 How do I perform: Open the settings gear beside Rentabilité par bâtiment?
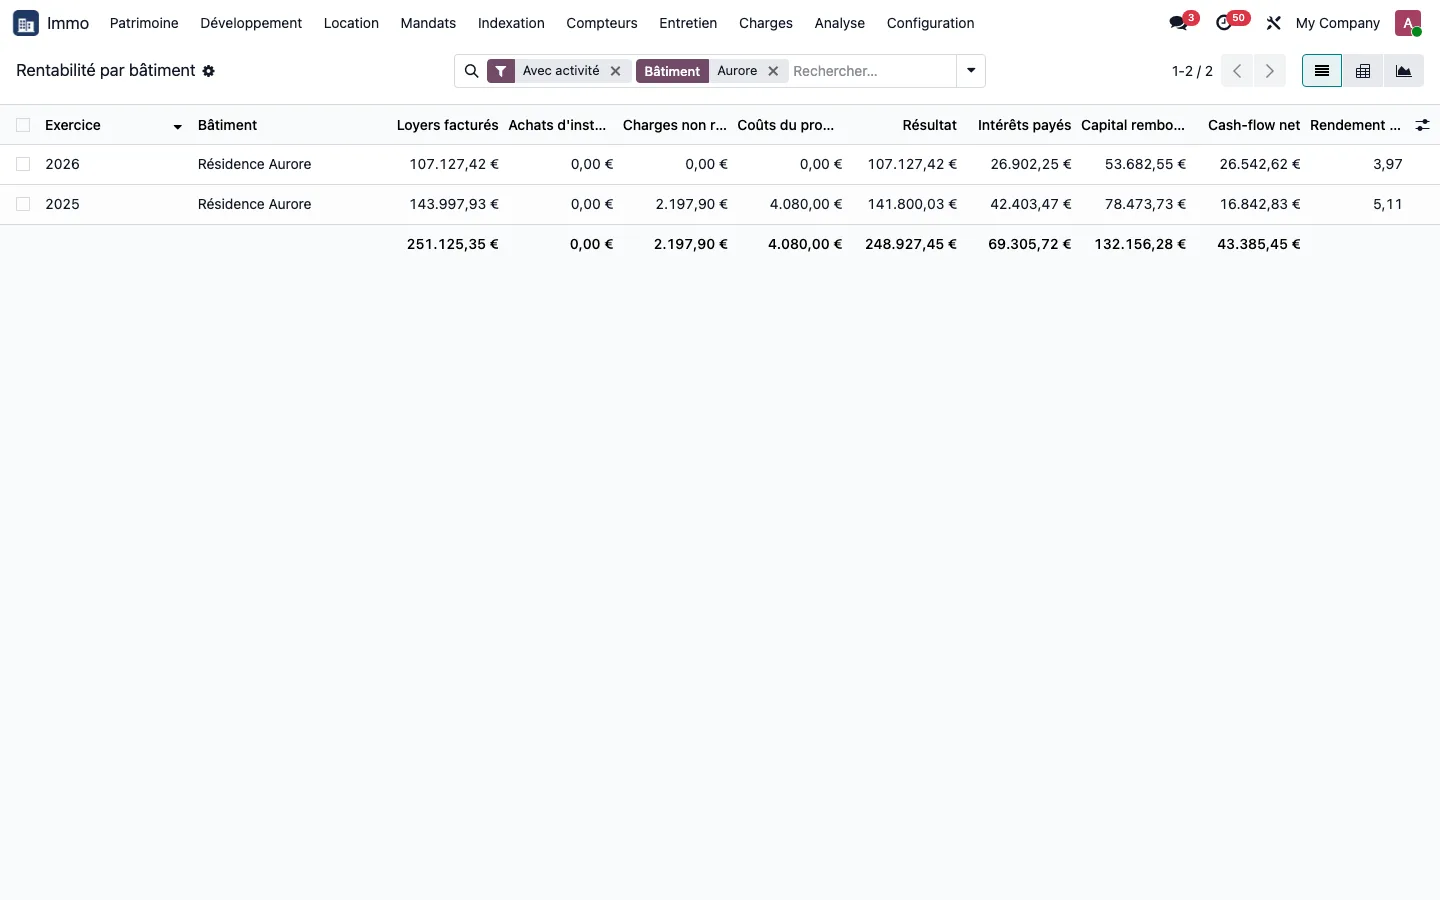(209, 71)
